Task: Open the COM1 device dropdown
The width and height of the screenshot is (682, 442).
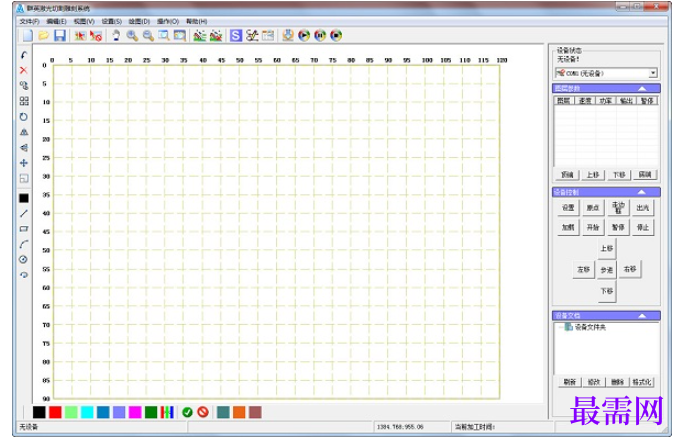Action: (653, 73)
